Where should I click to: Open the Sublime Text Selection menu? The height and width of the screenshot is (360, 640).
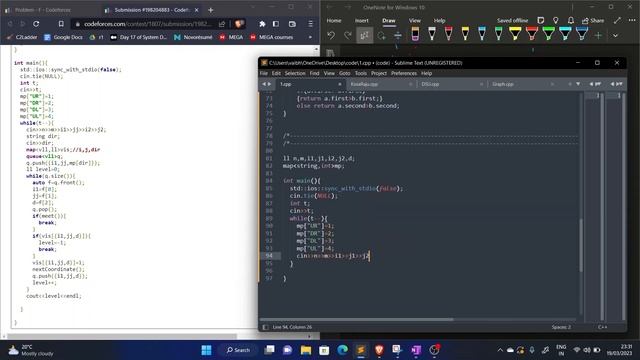(295, 73)
